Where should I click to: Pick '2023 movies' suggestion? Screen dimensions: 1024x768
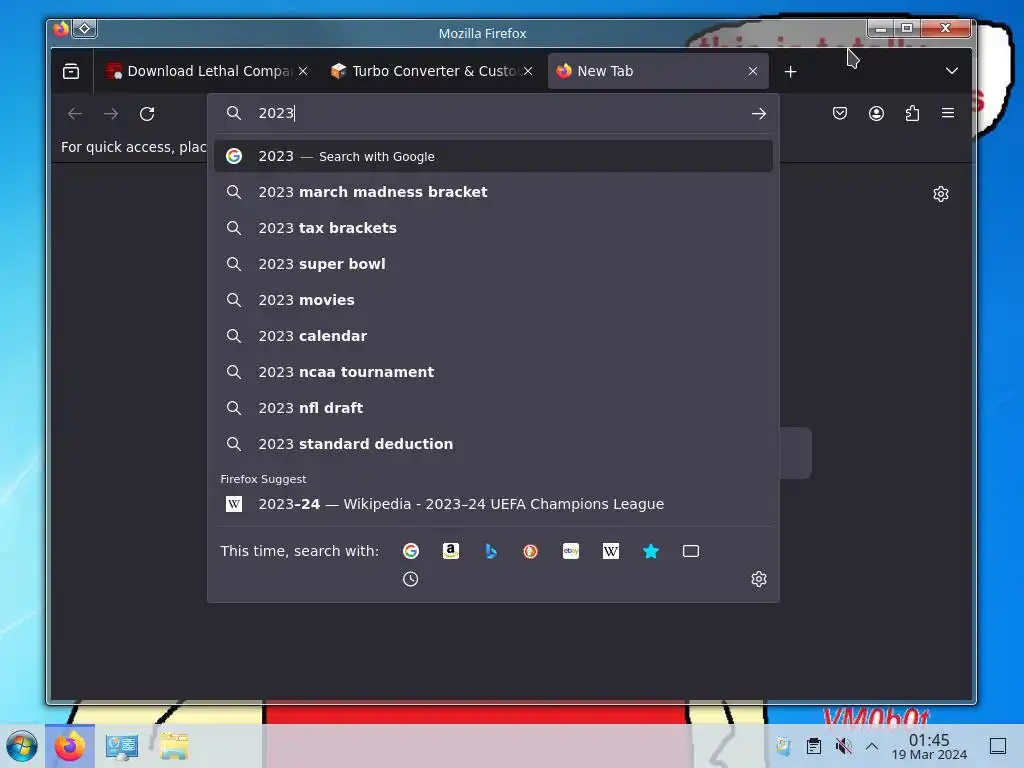(493, 300)
